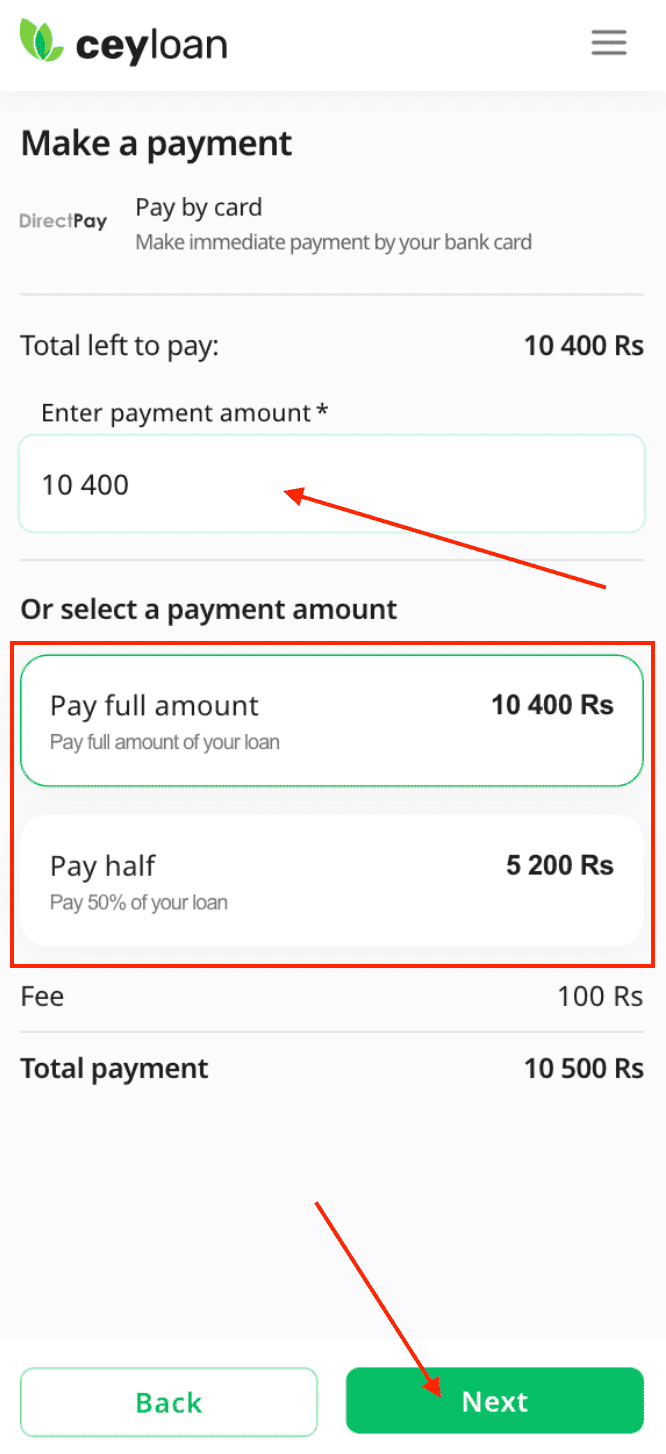The width and height of the screenshot is (666, 1454).
Task: Click the DirectPay logo
Action: (63, 222)
